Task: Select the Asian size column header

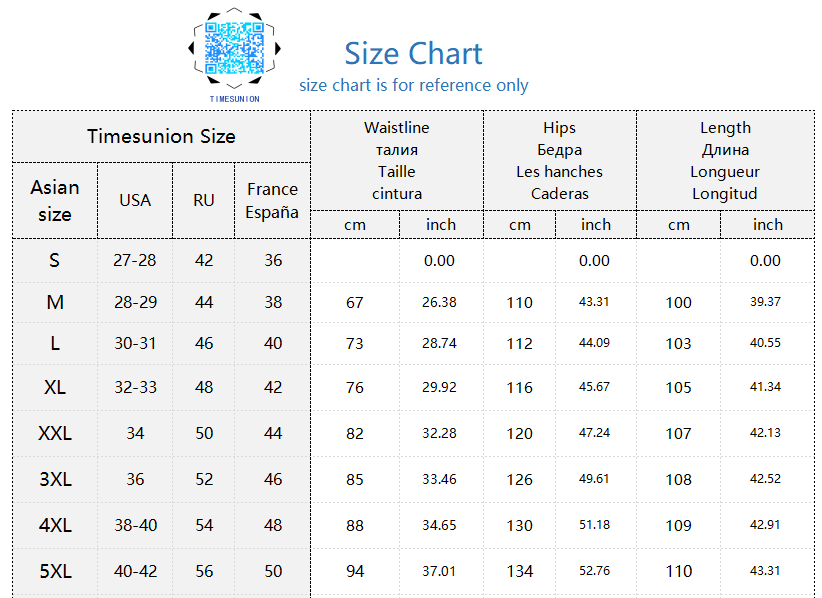Action: (55, 201)
